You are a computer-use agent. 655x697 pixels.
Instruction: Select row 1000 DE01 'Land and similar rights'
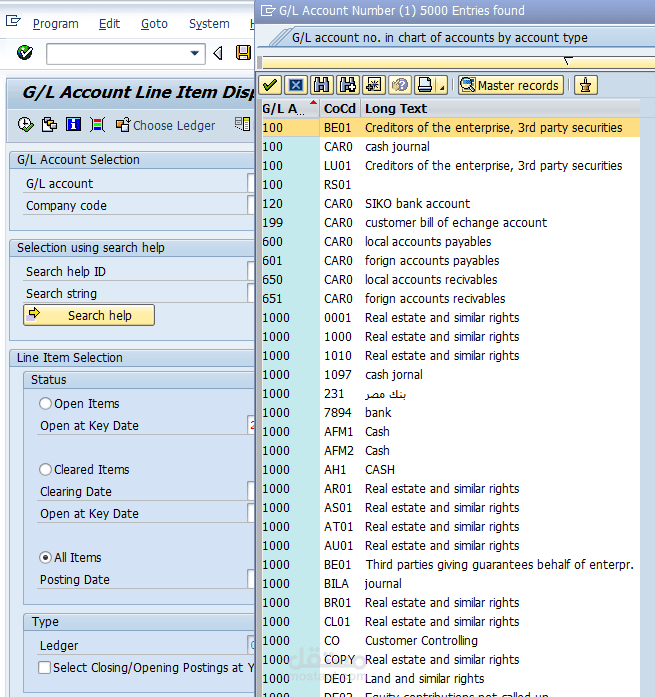451,679
